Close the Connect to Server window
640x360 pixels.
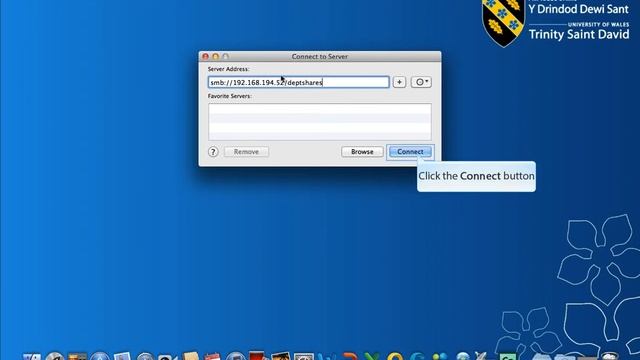click(206, 56)
